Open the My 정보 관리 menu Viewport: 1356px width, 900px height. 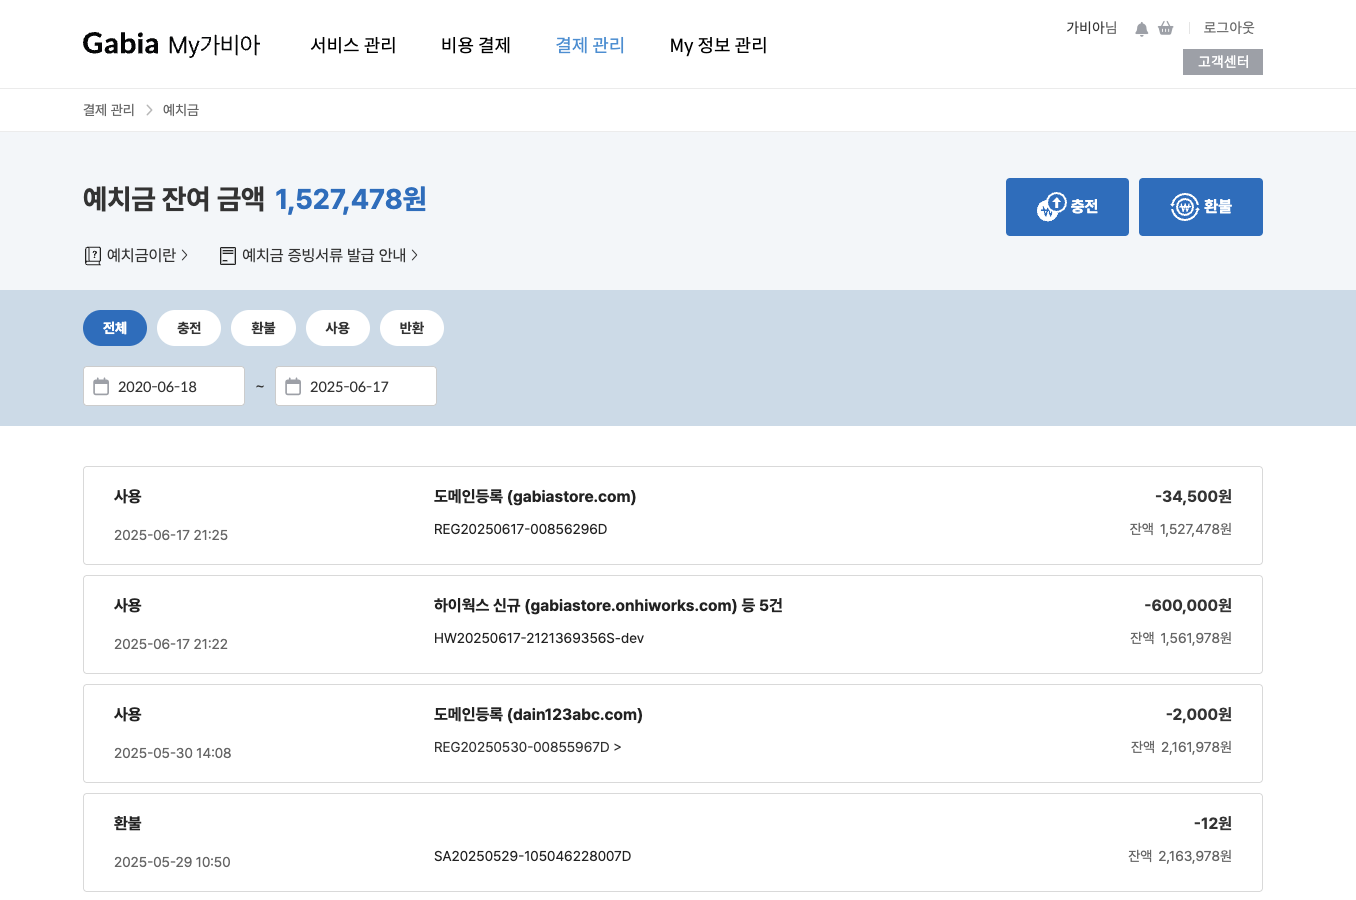tap(718, 44)
